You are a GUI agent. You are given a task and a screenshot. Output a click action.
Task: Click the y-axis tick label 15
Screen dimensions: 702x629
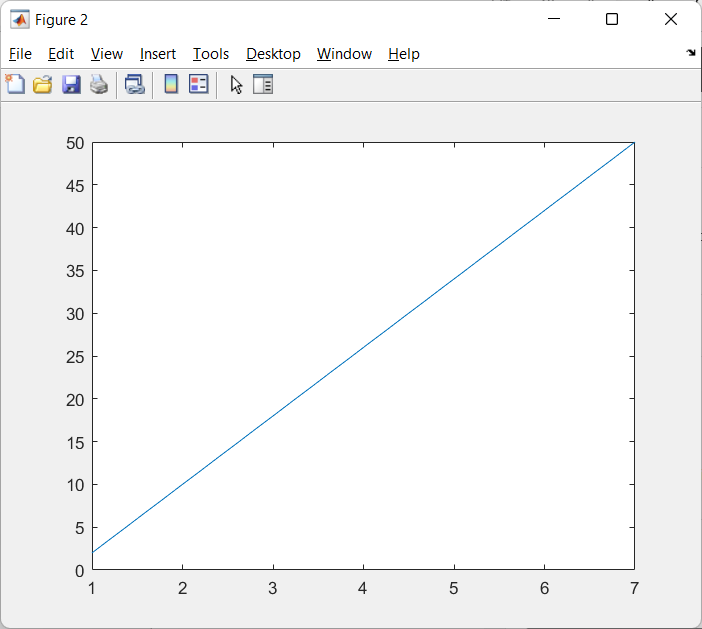pyautogui.click(x=75, y=443)
